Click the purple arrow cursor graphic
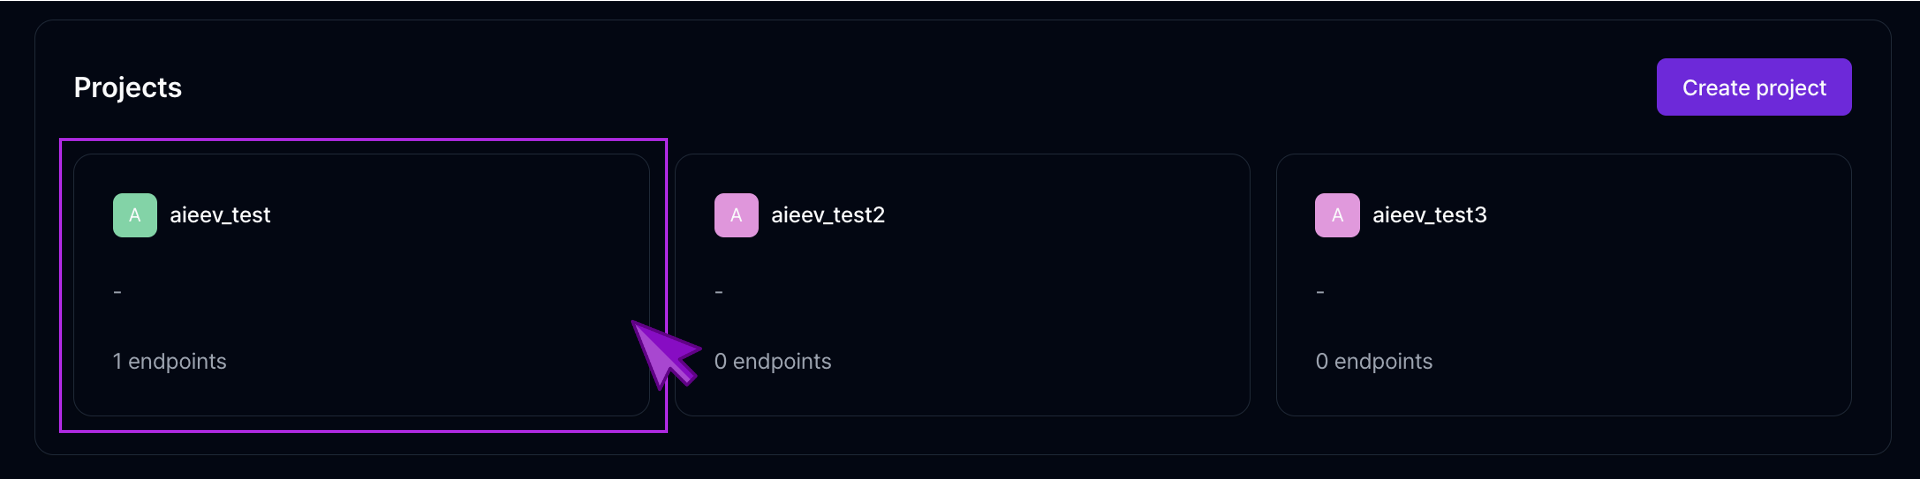 664,353
